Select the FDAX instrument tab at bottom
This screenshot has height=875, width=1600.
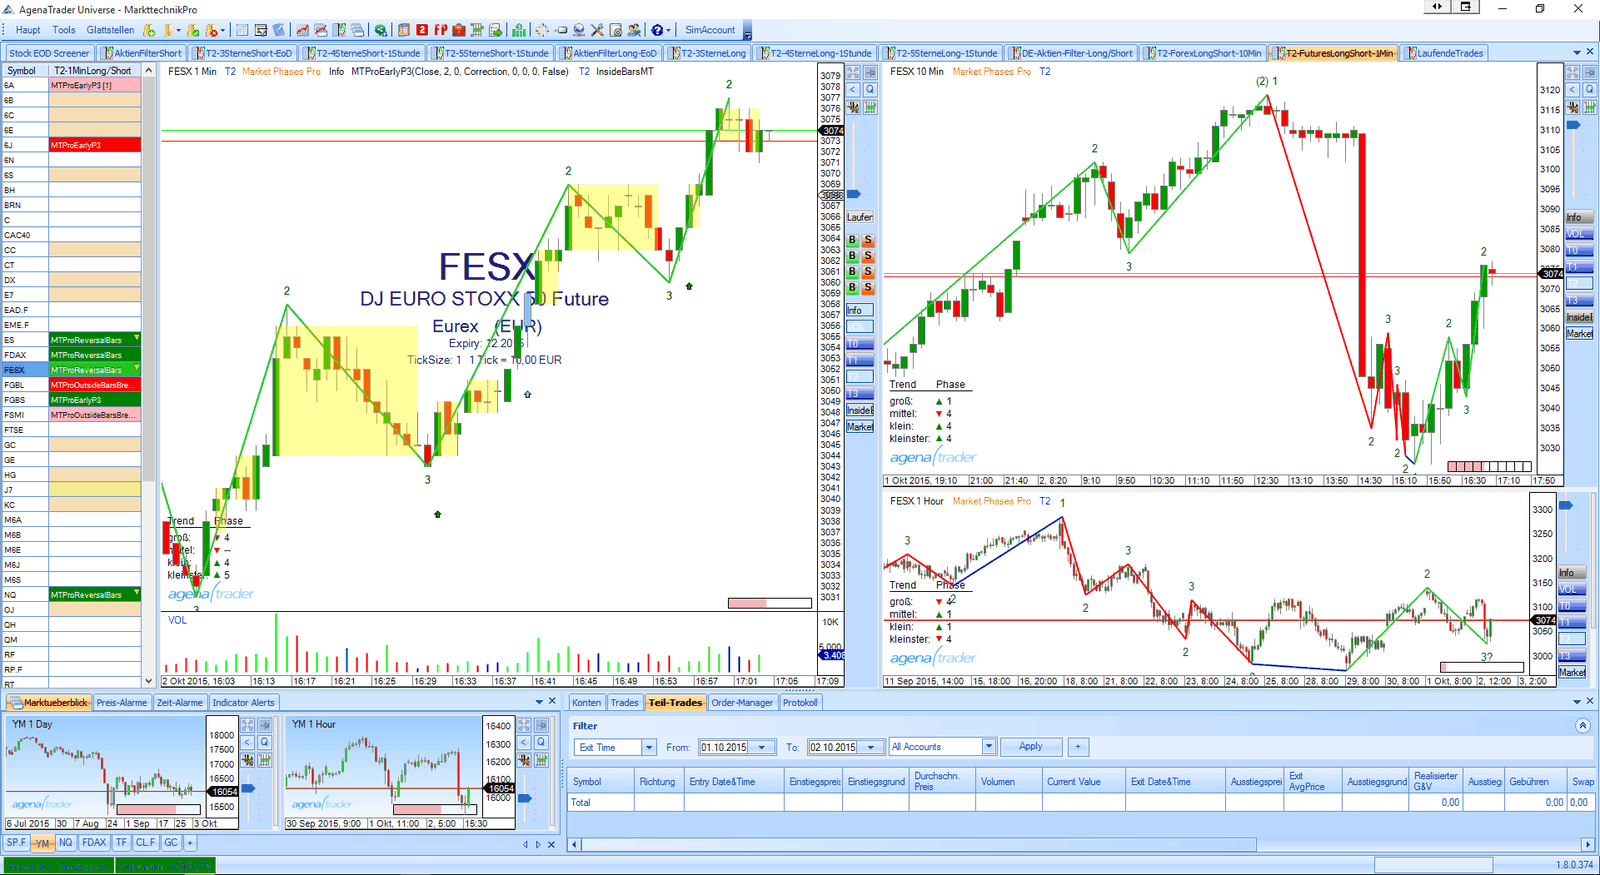point(94,843)
